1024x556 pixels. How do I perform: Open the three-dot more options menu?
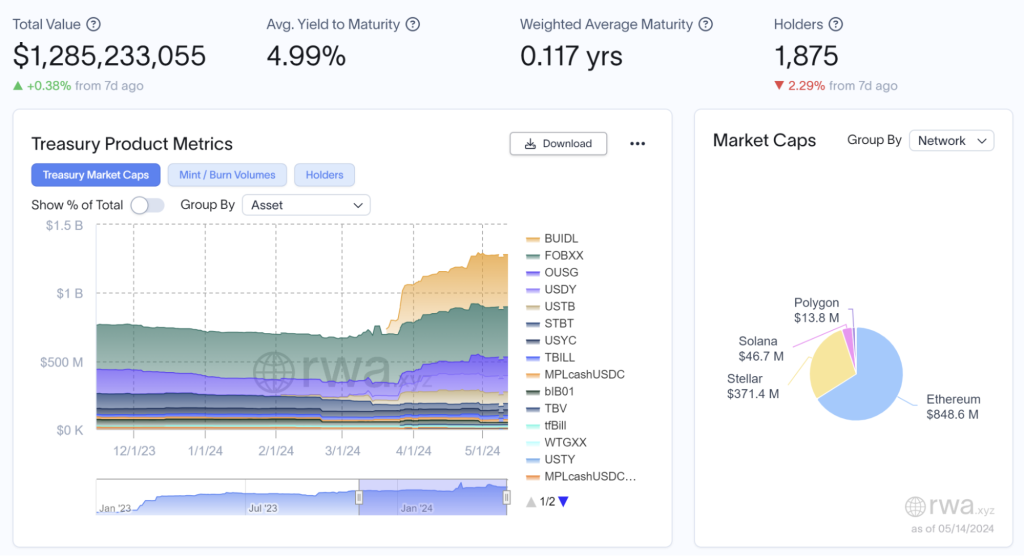[x=637, y=144]
